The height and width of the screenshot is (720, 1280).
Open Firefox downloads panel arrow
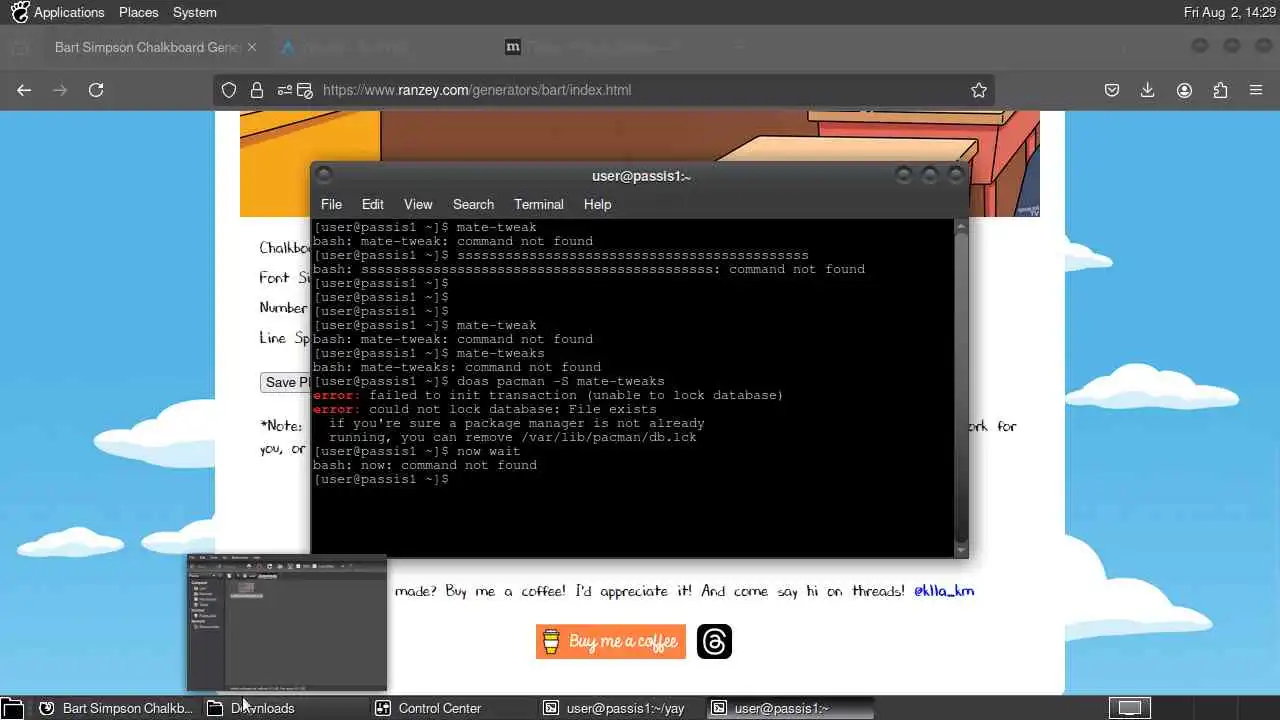click(1148, 90)
